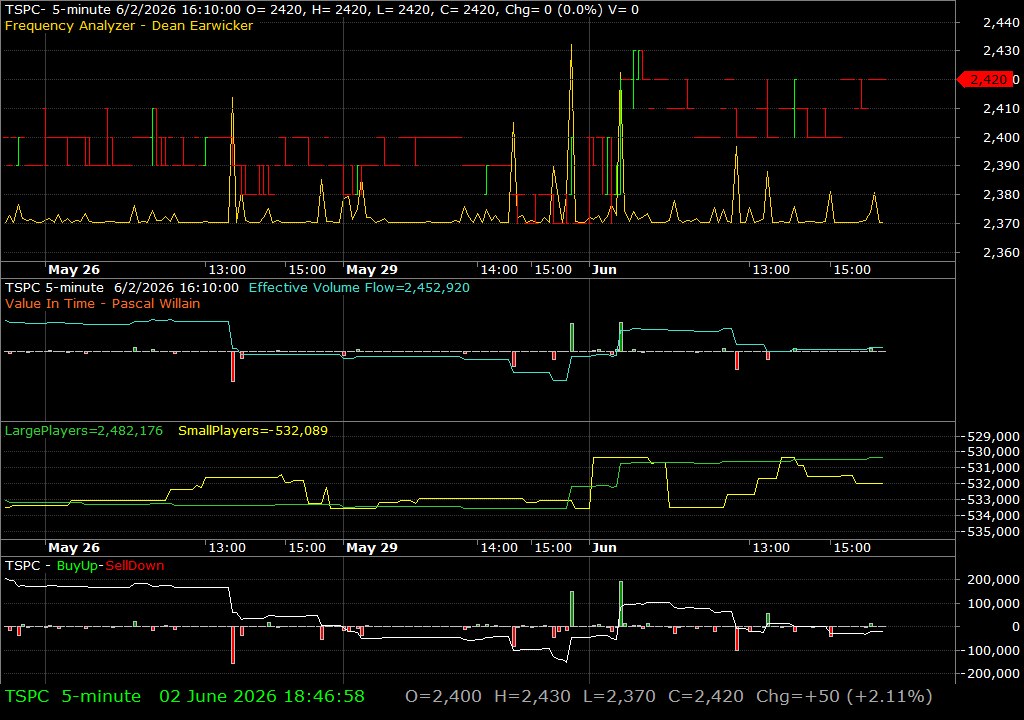Click the 'Chg= 0 (0.0%)' header value
Viewport: 1024px width, 720px height.
point(554,10)
